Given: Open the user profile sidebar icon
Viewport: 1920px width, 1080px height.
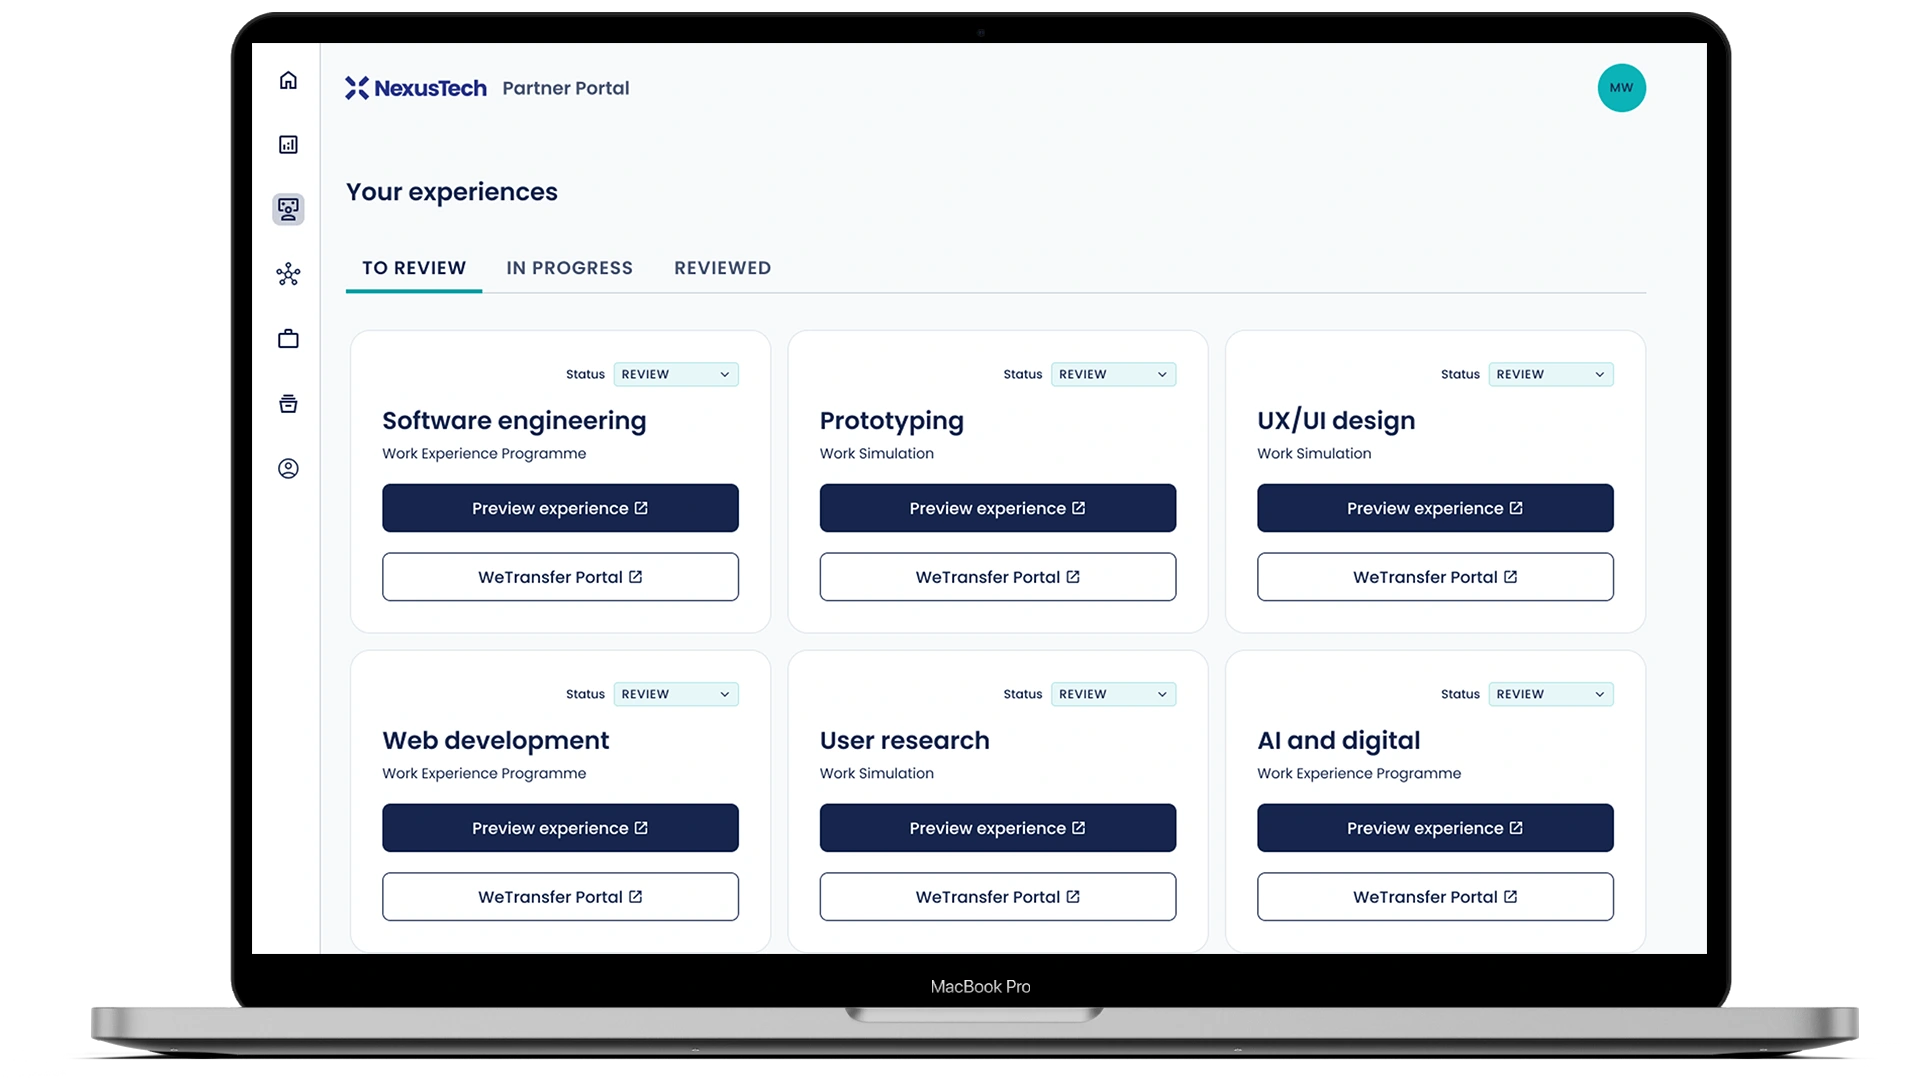Looking at the screenshot, I should [x=288, y=468].
